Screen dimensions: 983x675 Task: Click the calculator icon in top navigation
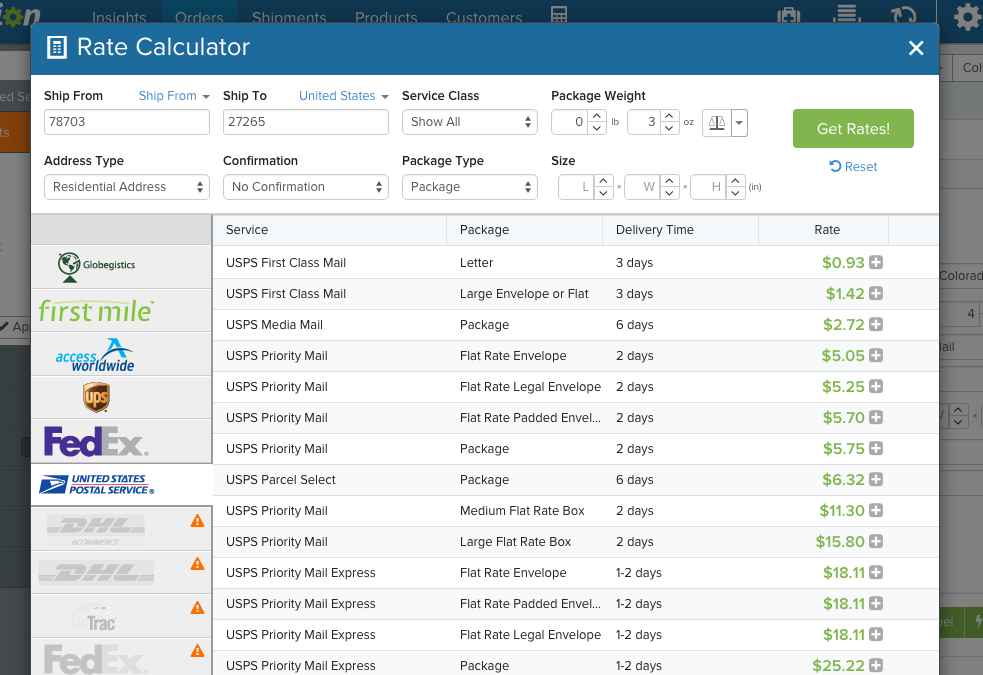click(559, 17)
